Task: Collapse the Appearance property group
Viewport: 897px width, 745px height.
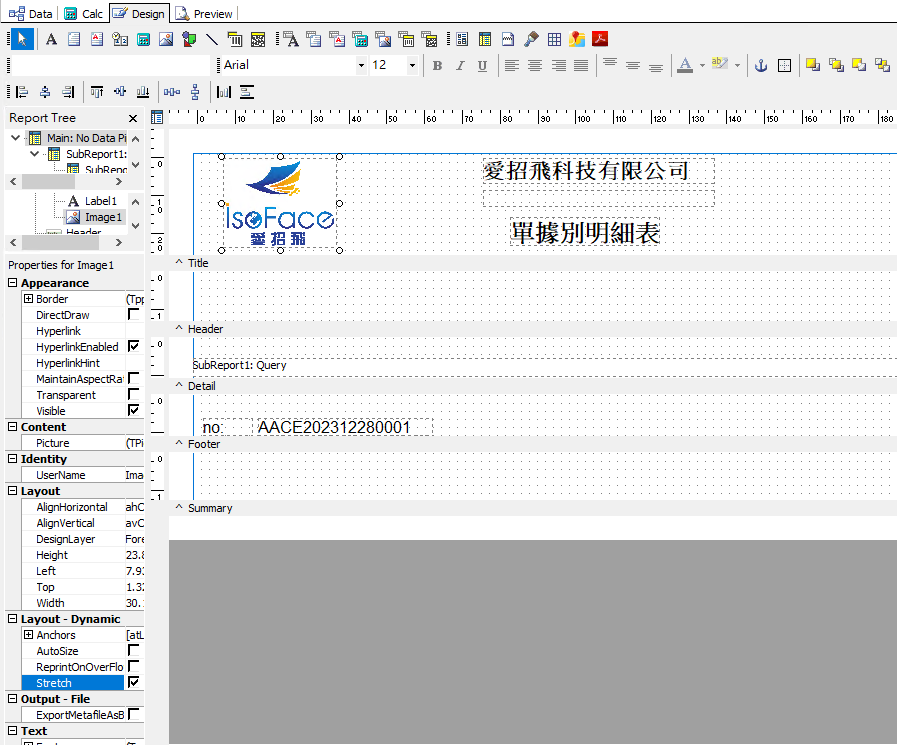Action: coord(13,283)
